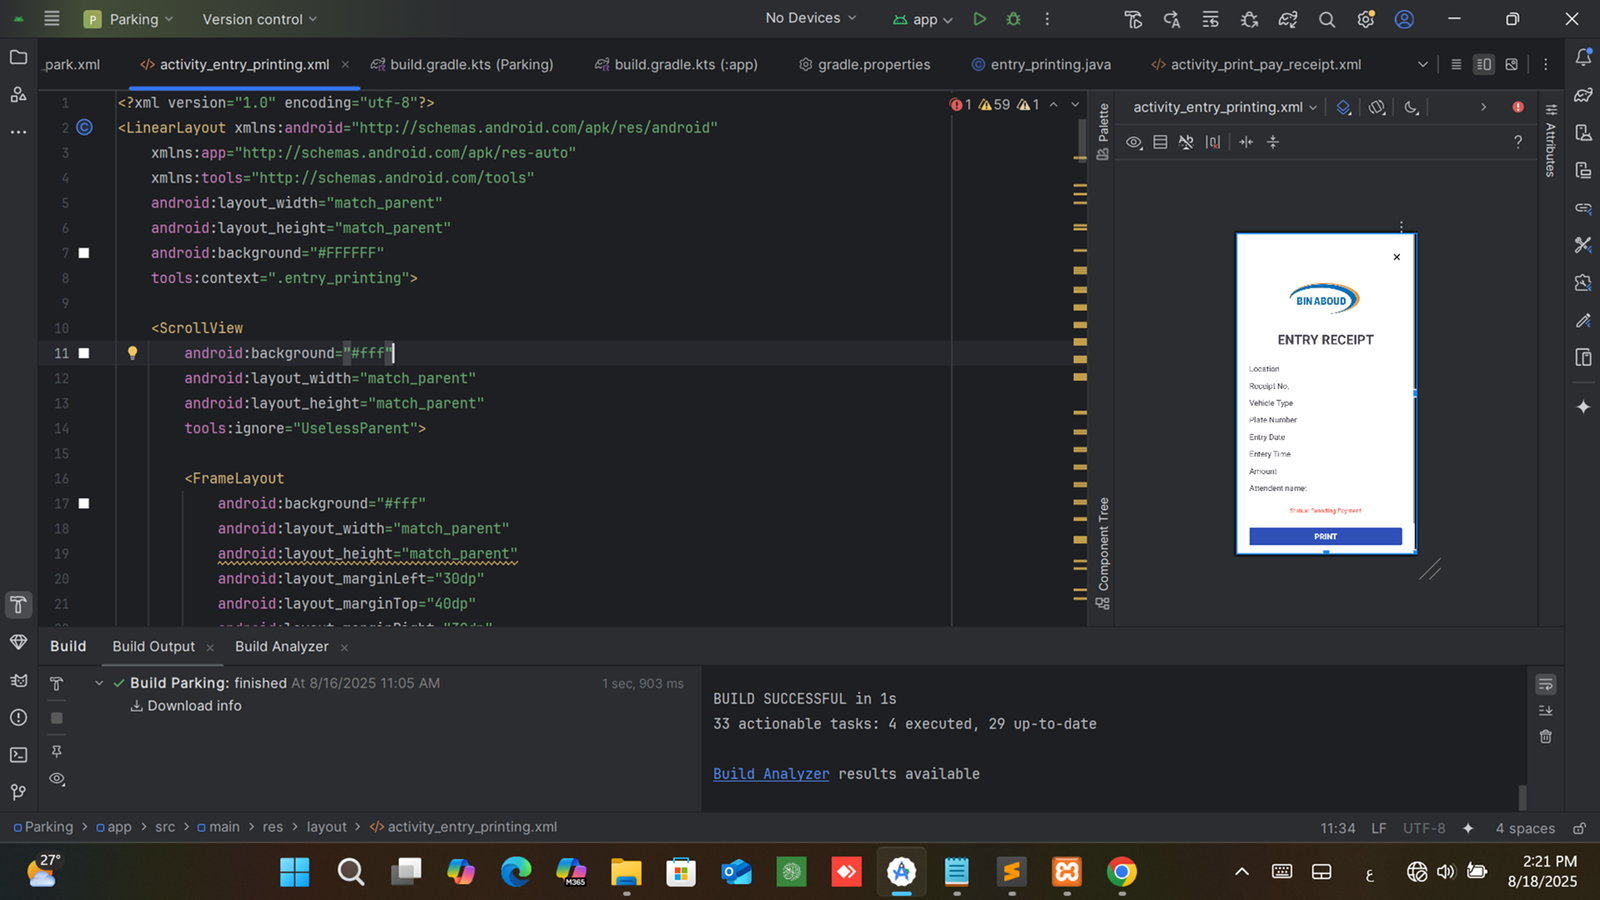Collapse the Build Parking result node
The width and height of the screenshot is (1600, 900).
[x=99, y=683]
